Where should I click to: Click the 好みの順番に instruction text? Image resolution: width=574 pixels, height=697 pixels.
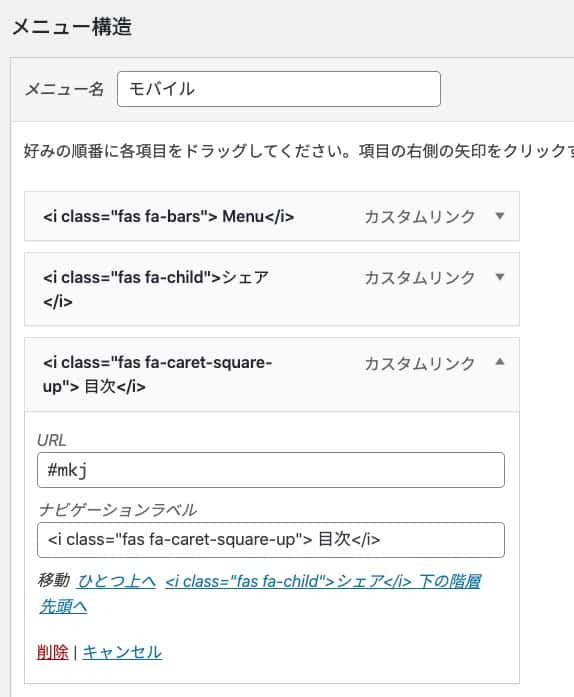pyautogui.click(x=298, y=151)
